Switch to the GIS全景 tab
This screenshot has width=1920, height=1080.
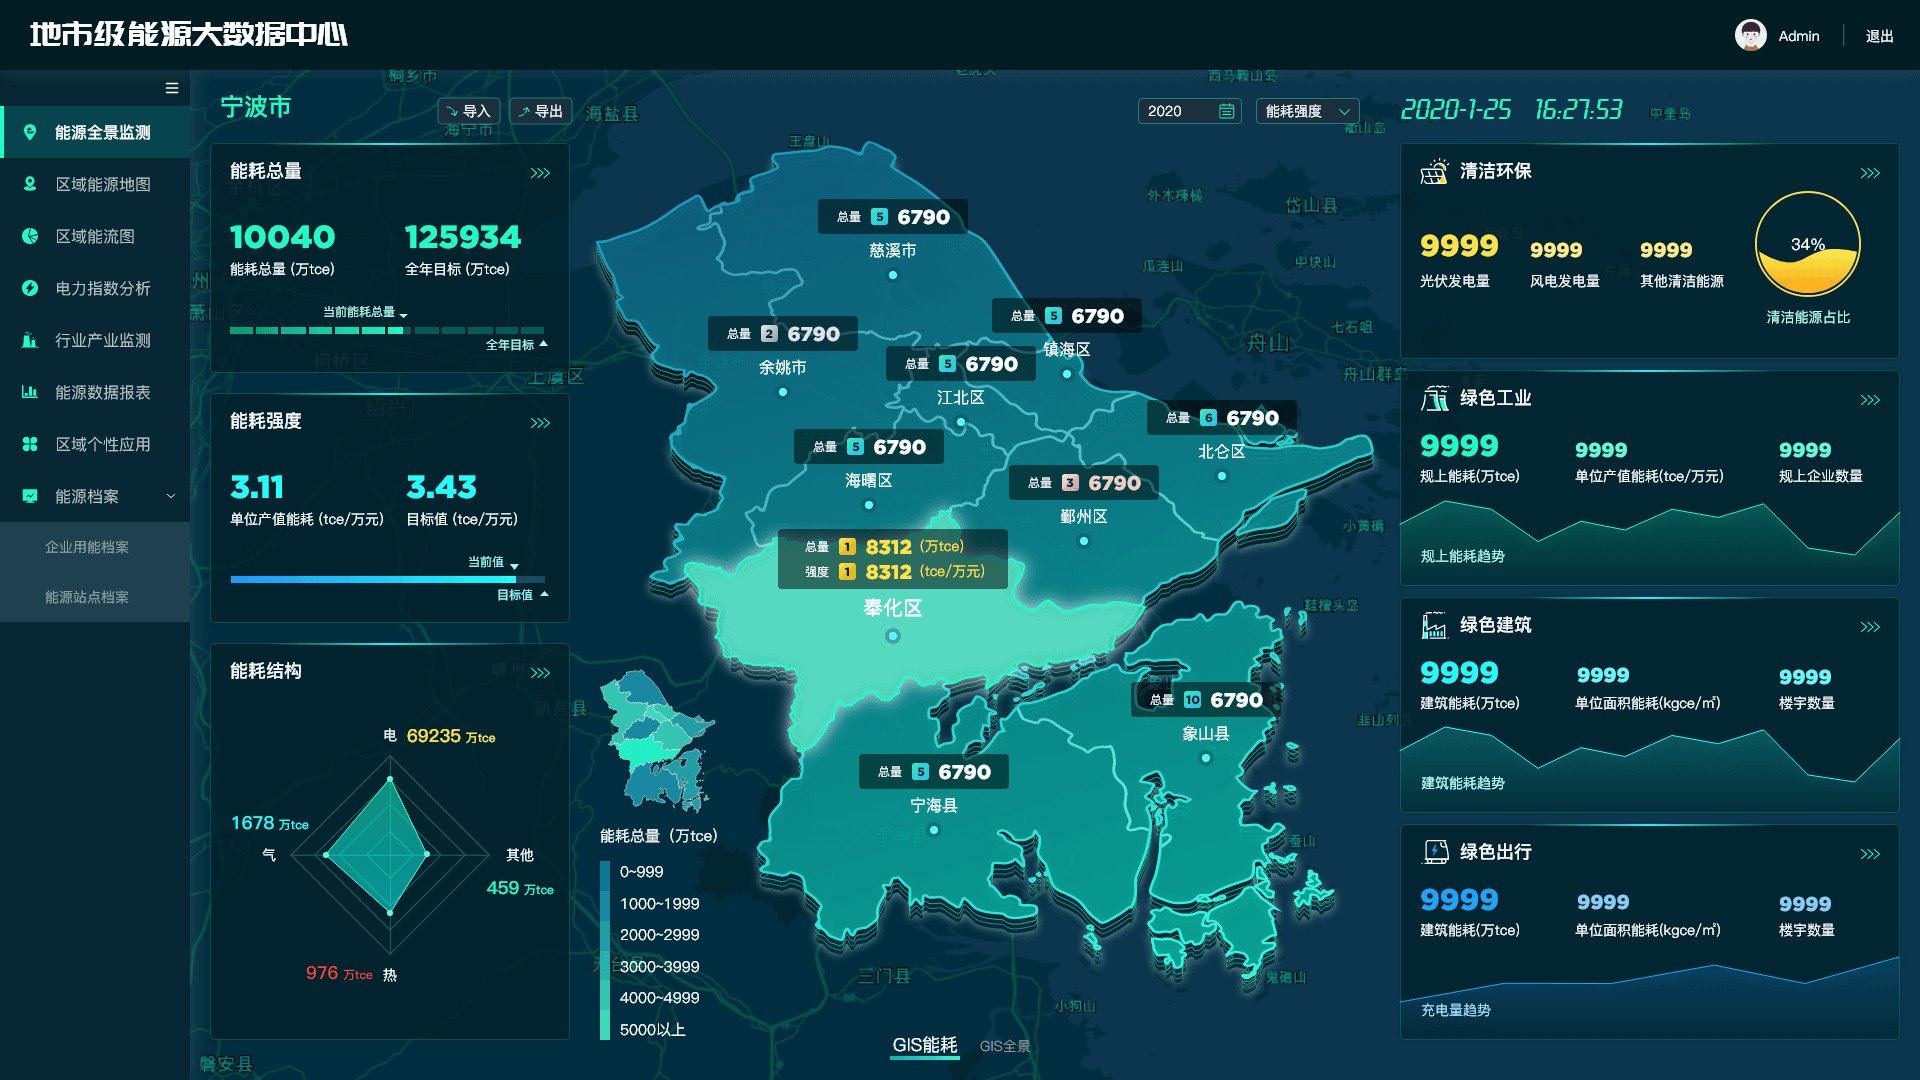(1004, 1046)
